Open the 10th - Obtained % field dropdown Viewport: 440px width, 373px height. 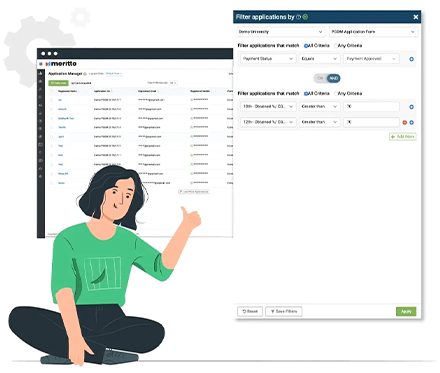pos(268,106)
